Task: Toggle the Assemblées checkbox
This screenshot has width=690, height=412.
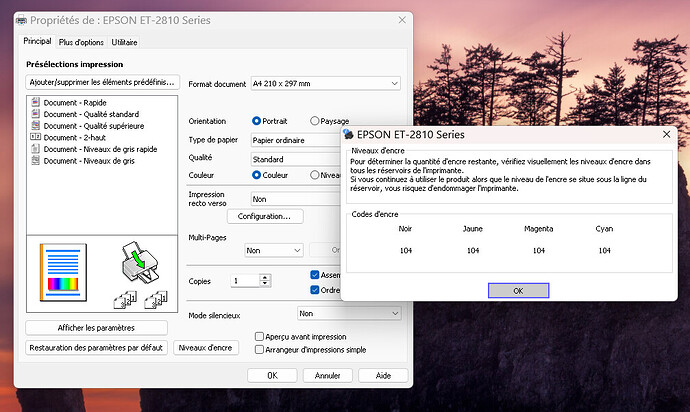Action: (x=315, y=275)
